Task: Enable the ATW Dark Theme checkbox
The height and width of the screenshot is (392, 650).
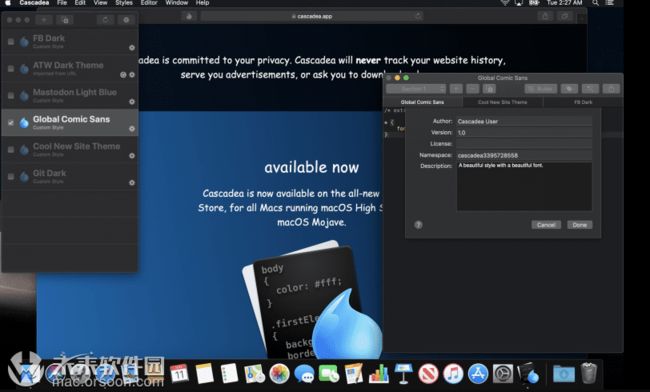Action: pyautogui.click(x=11, y=69)
